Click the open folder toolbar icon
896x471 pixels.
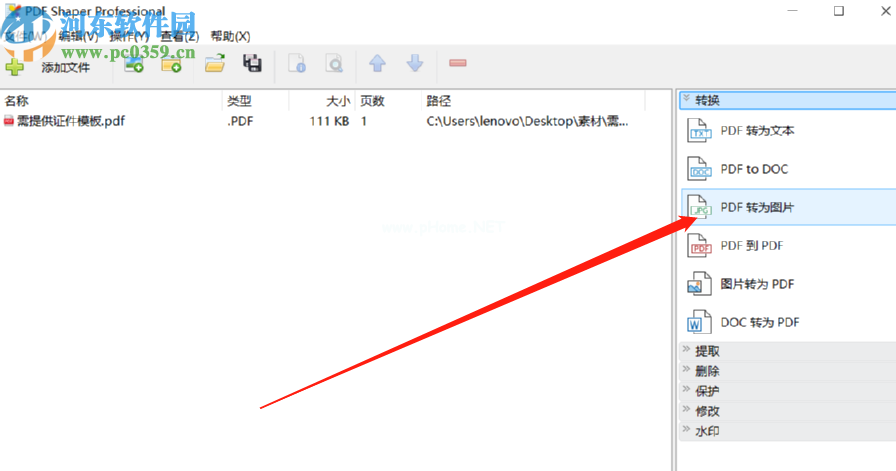tap(214, 65)
